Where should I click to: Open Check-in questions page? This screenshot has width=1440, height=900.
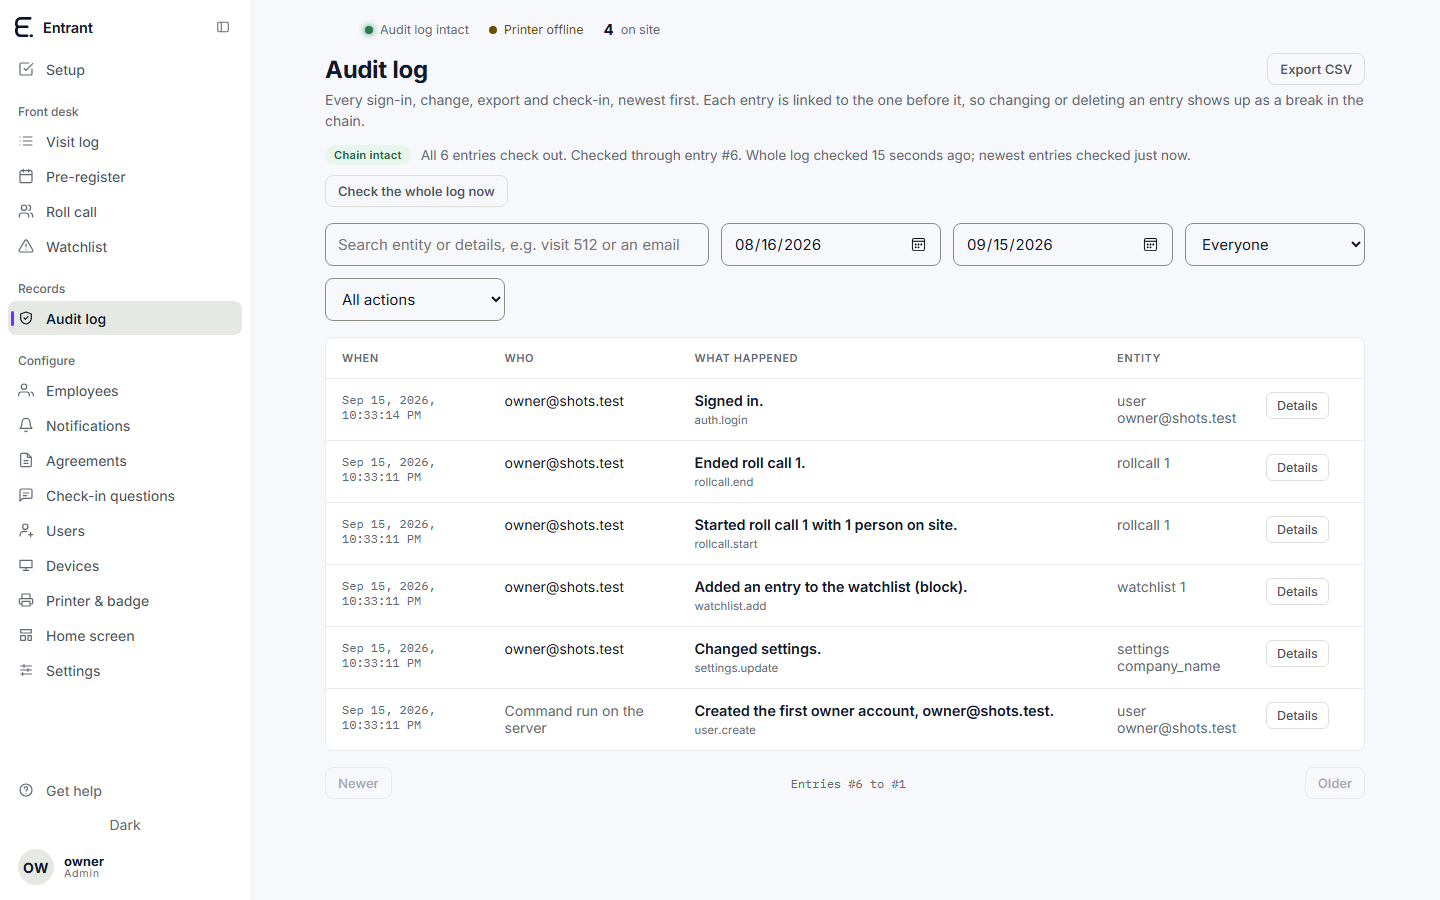click(125, 496)
